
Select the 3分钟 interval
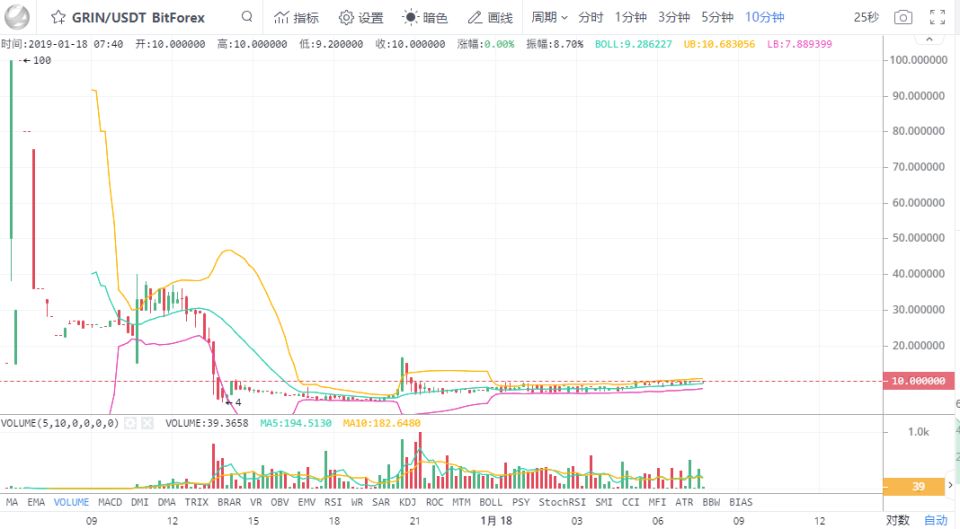point(674,18)
